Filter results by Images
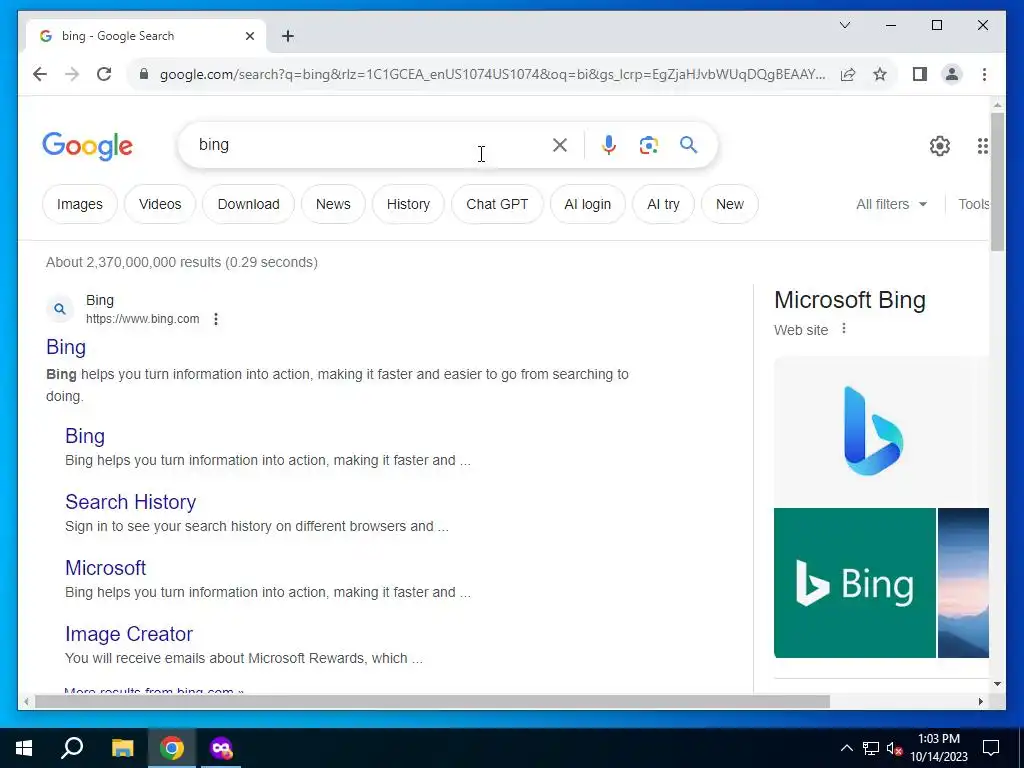The width and height of the screenshot is (1024, 768). 80,204
